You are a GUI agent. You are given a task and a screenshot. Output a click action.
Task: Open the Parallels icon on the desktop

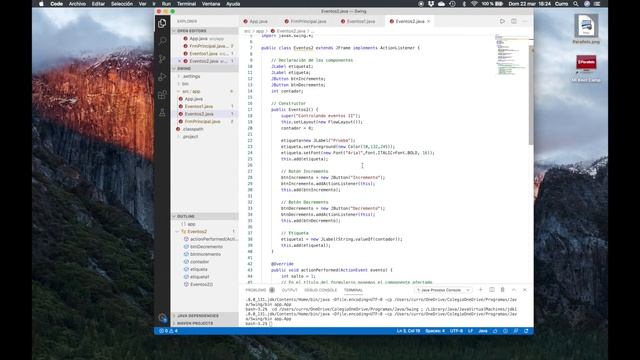[x=586, y=69]
